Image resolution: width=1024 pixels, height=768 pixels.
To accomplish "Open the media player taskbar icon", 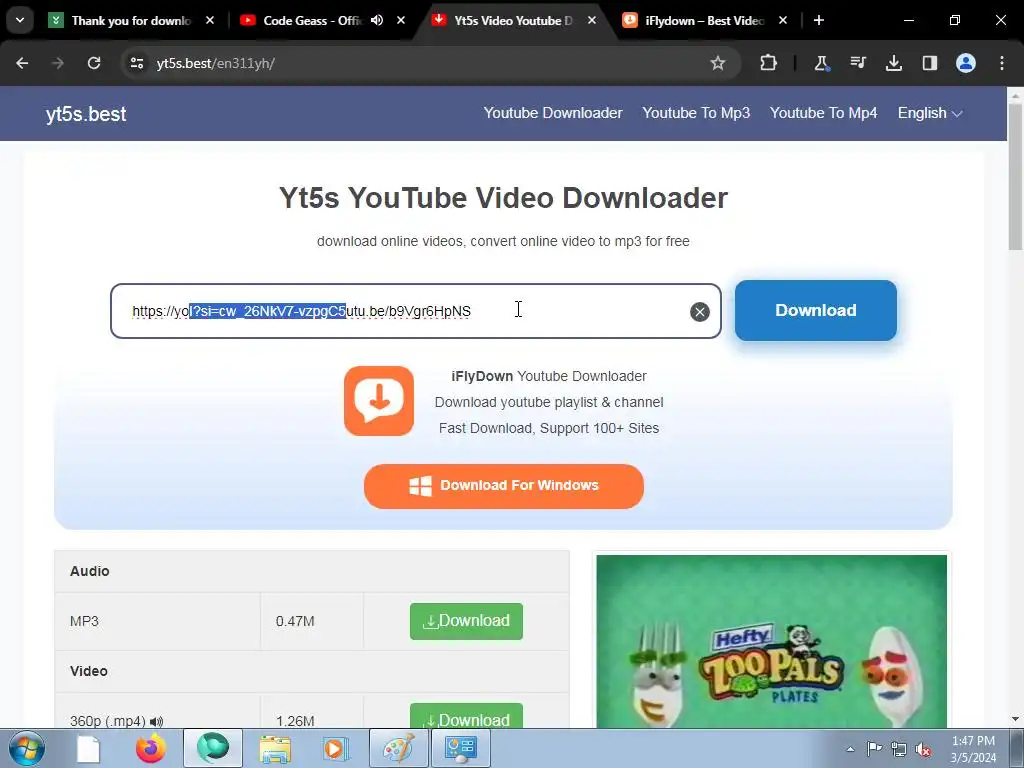I will point(337,748).
